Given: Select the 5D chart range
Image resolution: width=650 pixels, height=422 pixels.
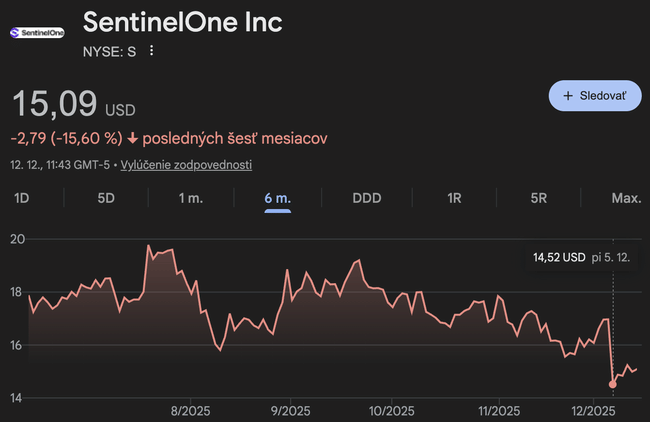Looking at the screenshot, I should coord(106,198).
